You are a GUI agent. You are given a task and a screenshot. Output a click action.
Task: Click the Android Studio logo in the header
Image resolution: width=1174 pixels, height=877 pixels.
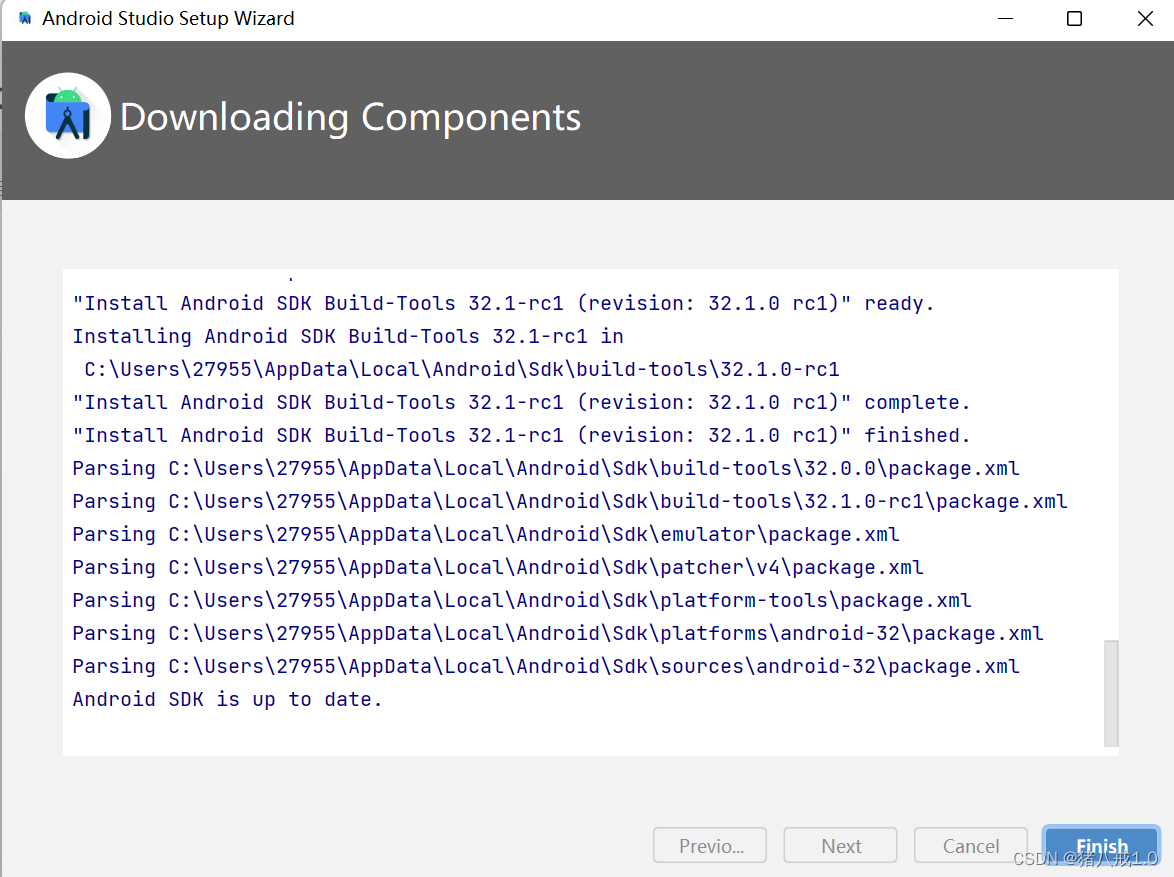click(67, 115)
